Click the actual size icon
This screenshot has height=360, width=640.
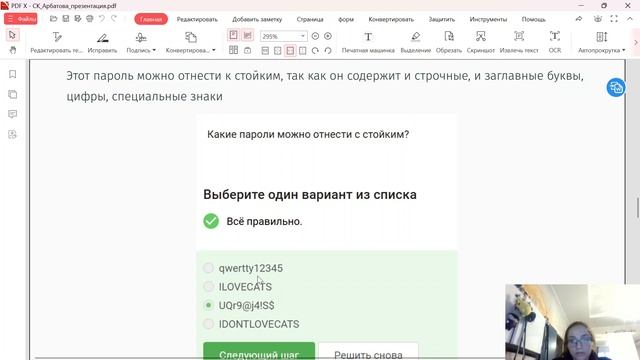(x=265, y=51)
